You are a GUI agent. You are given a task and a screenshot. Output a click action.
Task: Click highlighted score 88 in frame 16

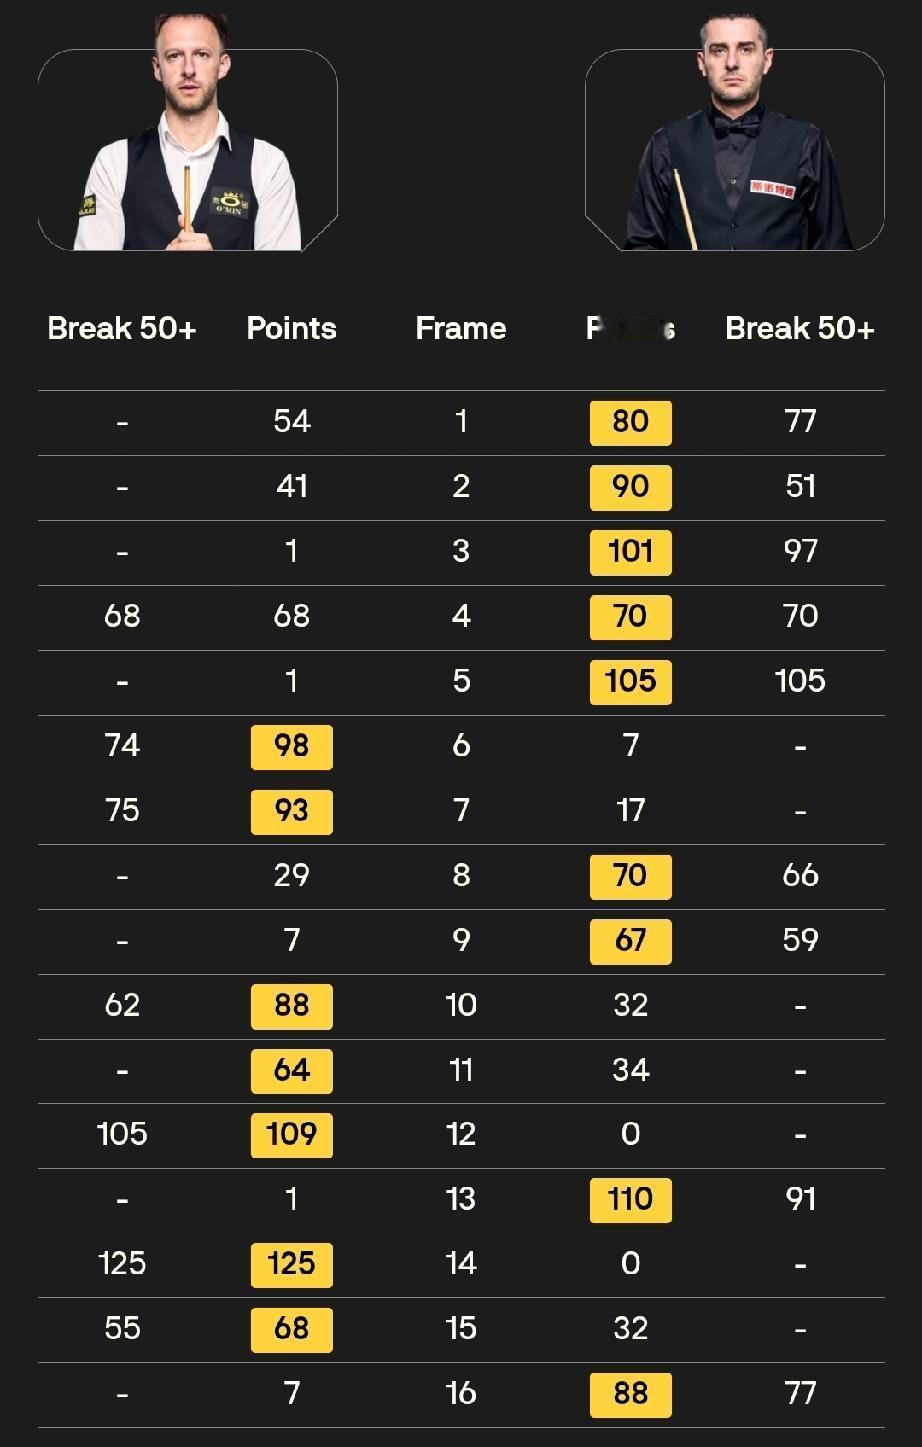(630, 1394)
